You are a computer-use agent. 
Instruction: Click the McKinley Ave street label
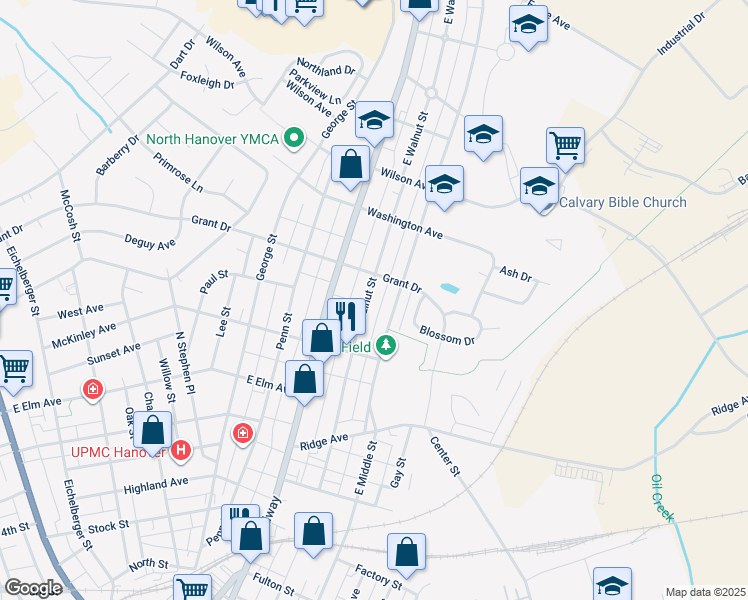click(x=84, y=335)
